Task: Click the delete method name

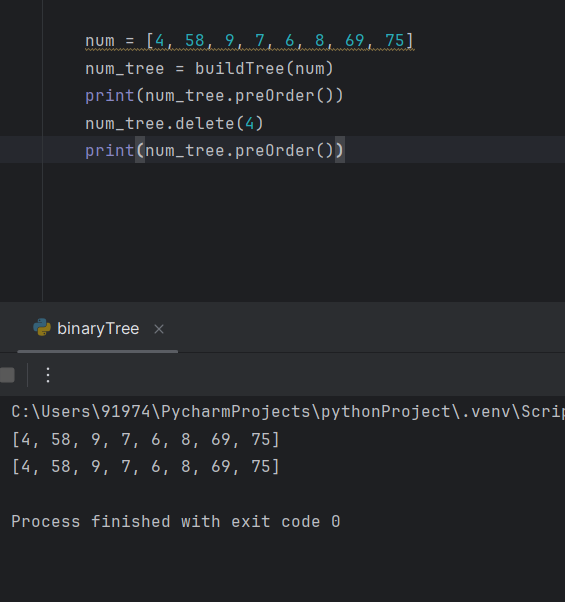Action: (205, 124)
